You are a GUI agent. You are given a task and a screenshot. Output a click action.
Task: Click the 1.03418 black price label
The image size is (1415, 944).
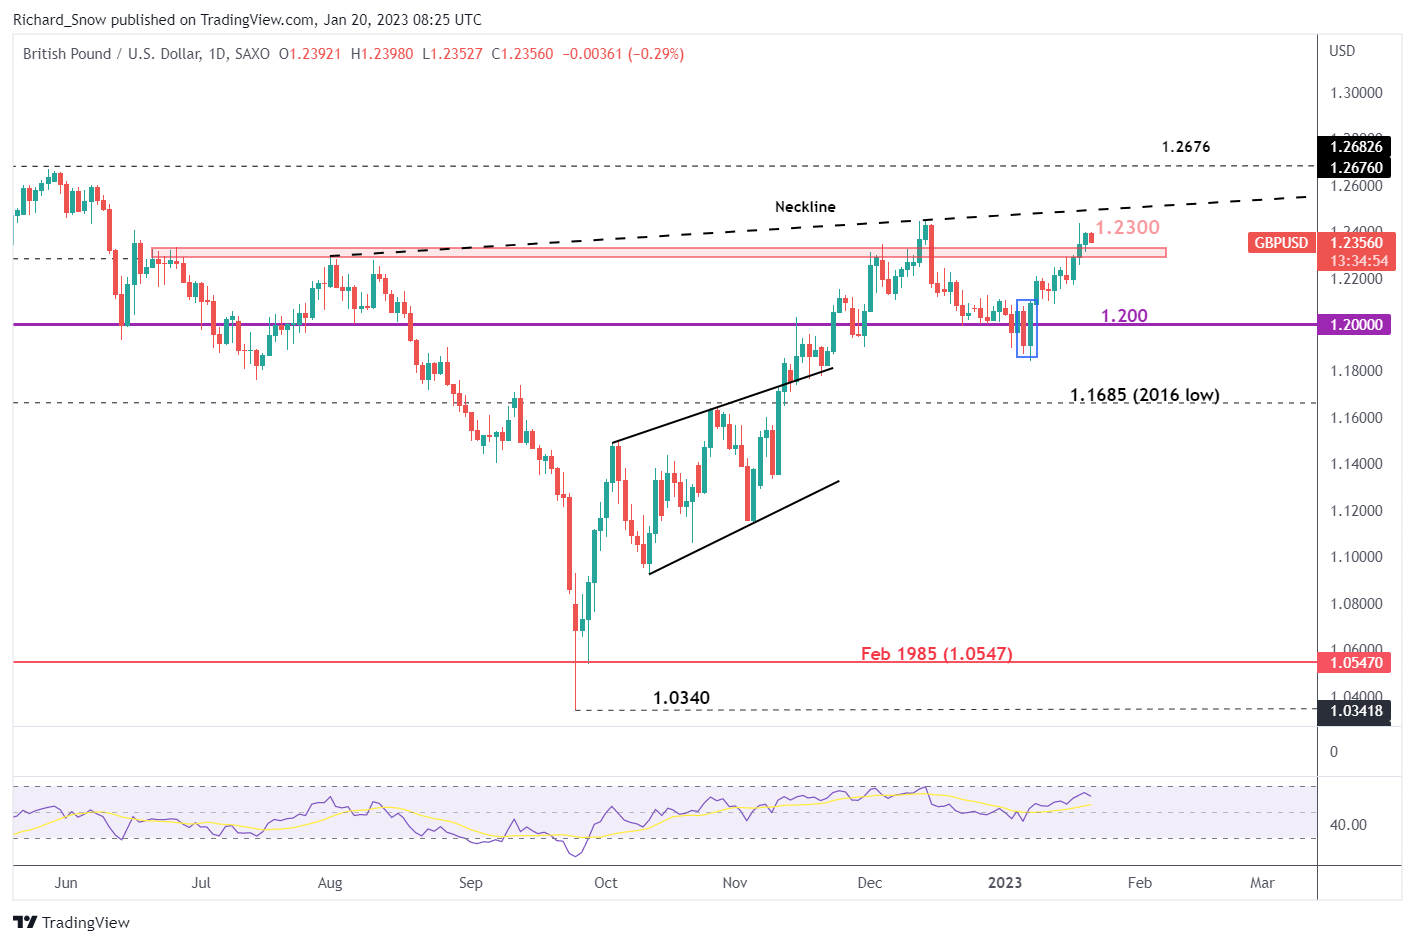click(1355, 711)
